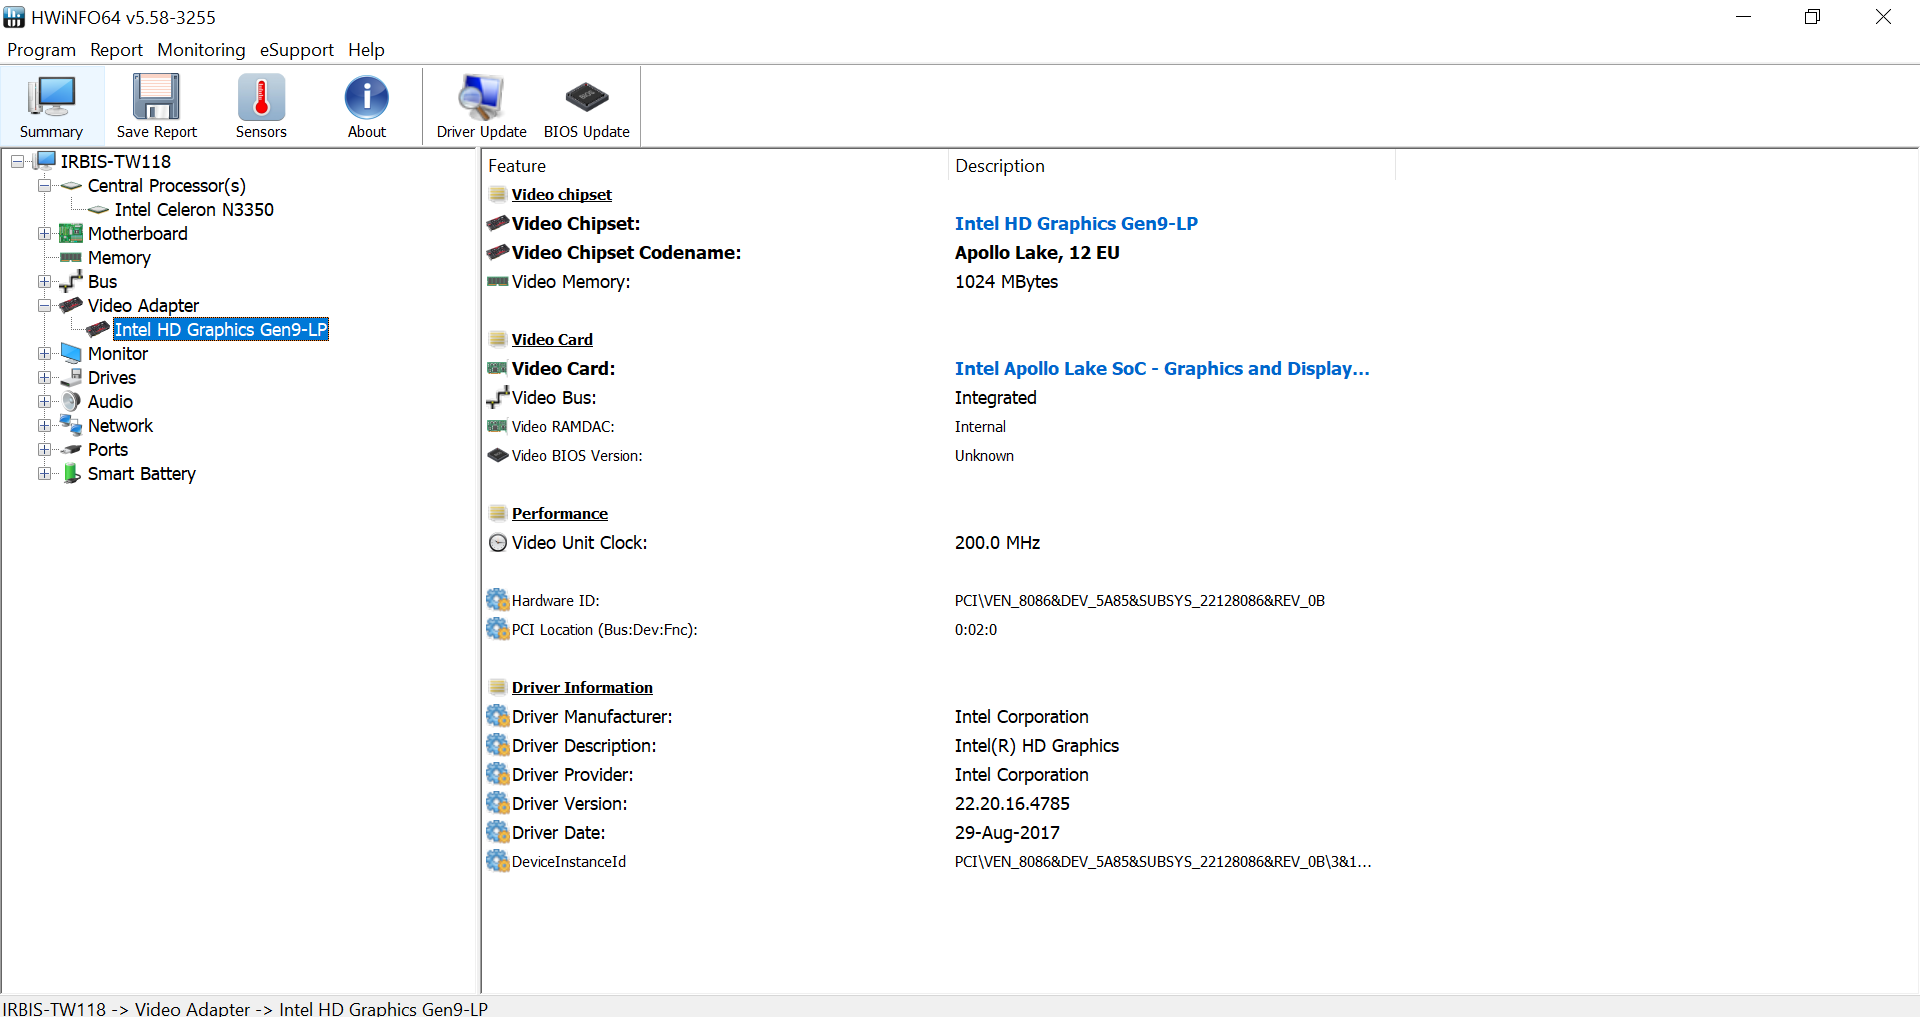Viewport: 1920px width, 1017px height.
Task: Click the icon beside Video BIOS Version
Action: click(x=498, y=455)
